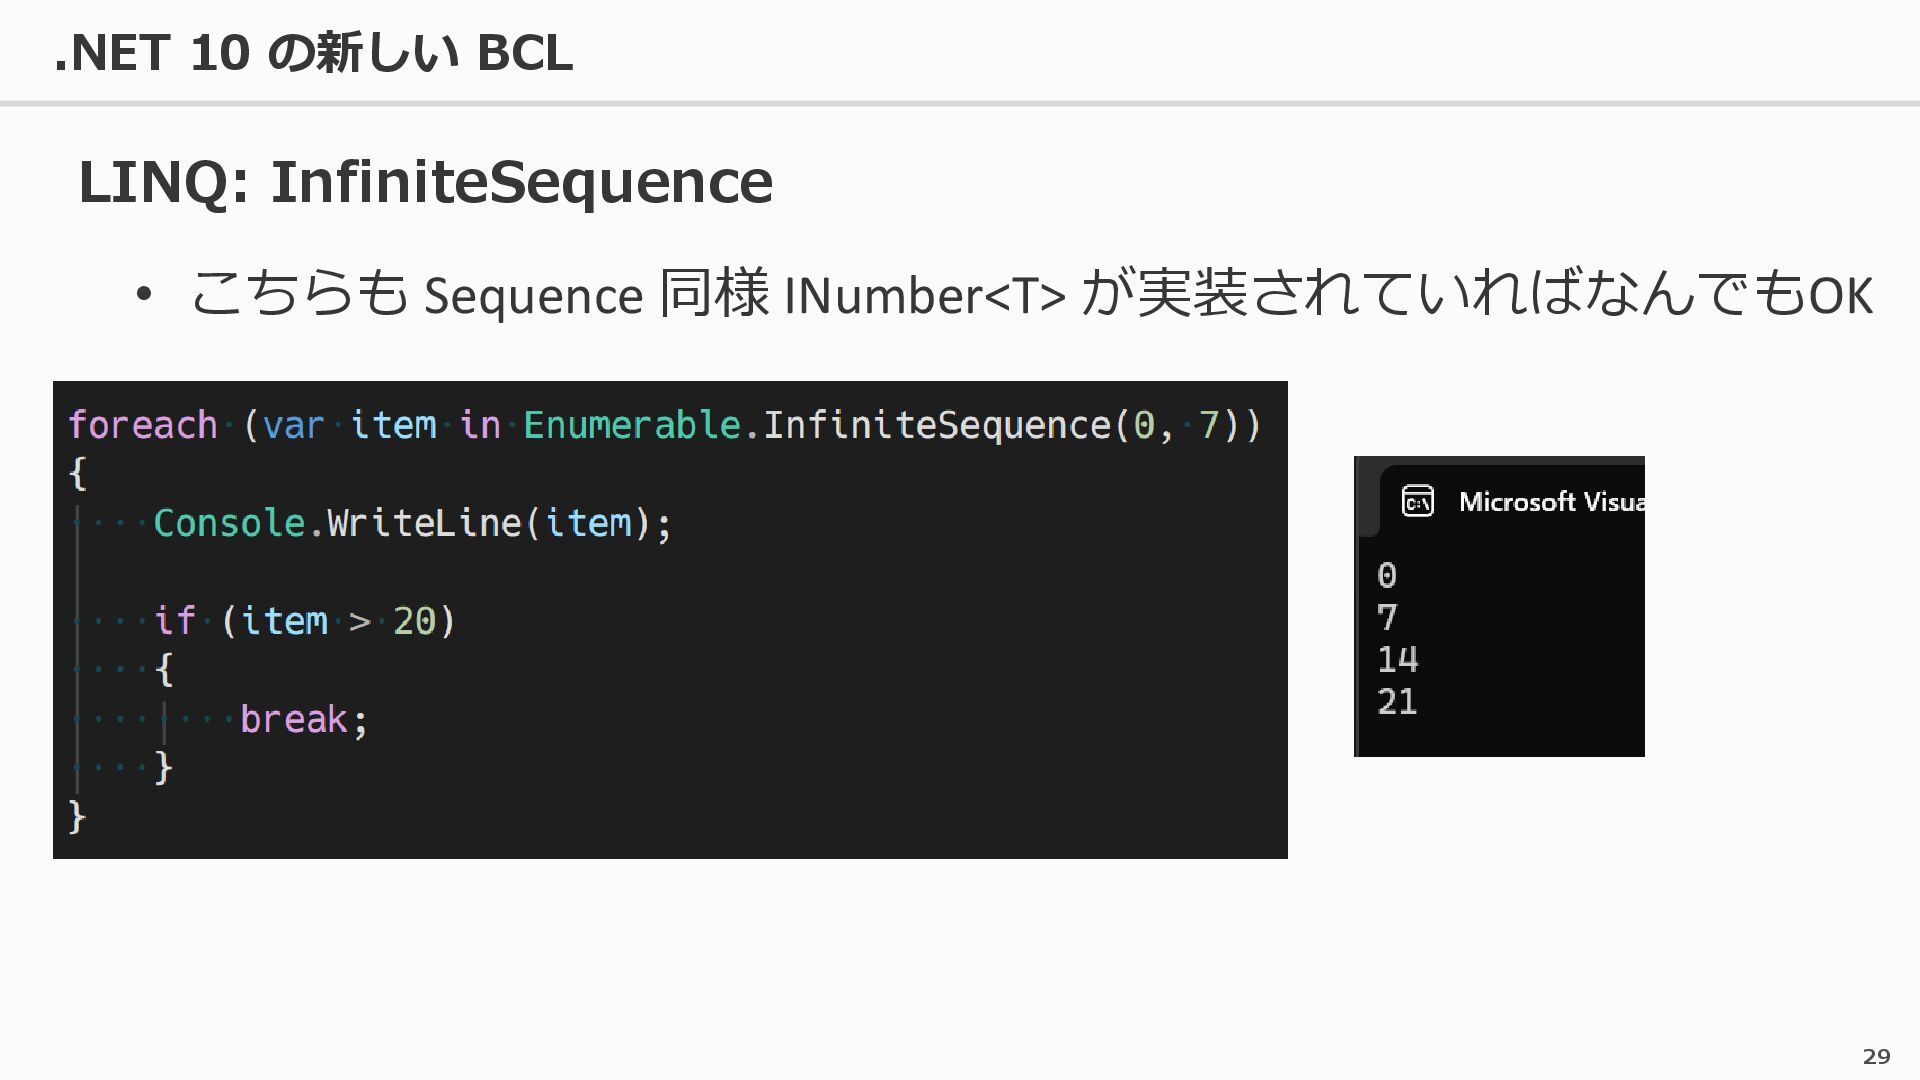Click the number 20 in if condition
The image size is (1920, 1080).
pos(414,622)
